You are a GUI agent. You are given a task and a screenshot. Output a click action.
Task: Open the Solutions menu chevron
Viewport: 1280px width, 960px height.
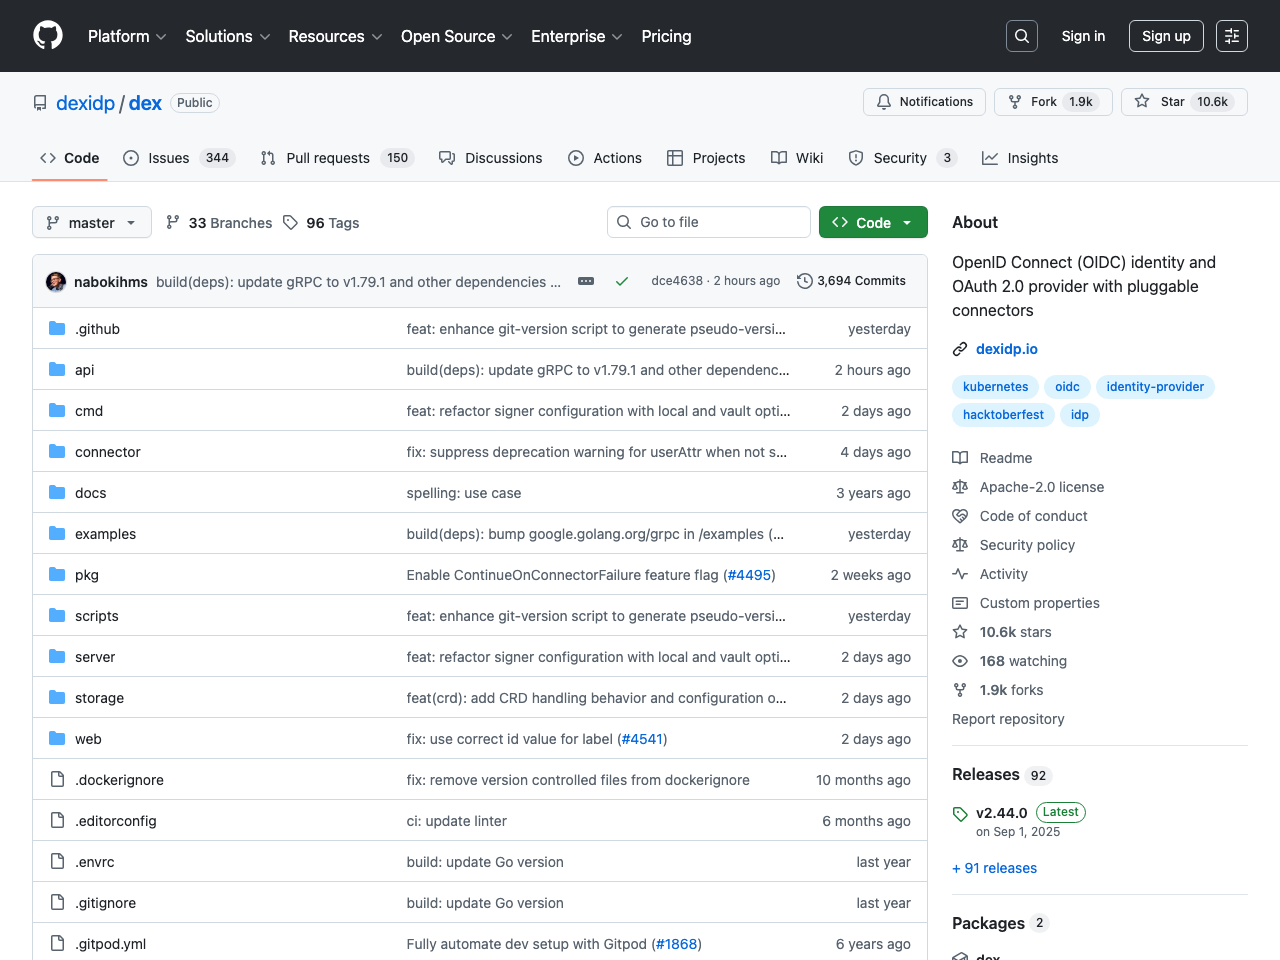tap(266, 37)
